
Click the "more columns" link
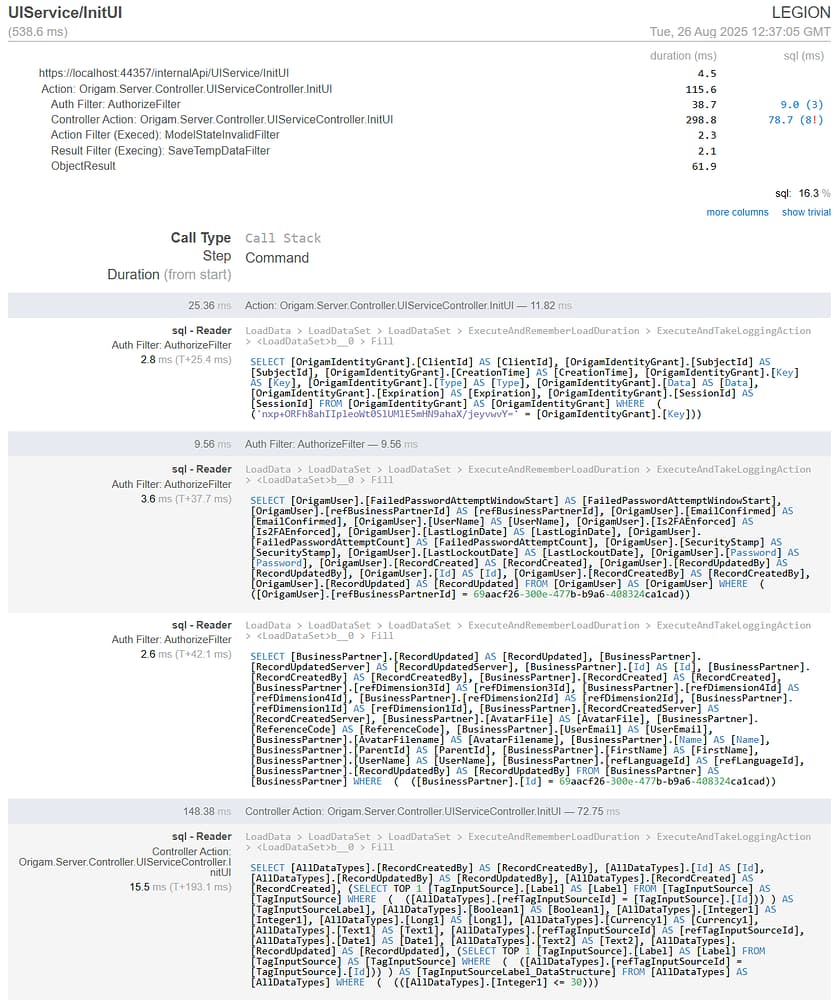click(737, 212)
